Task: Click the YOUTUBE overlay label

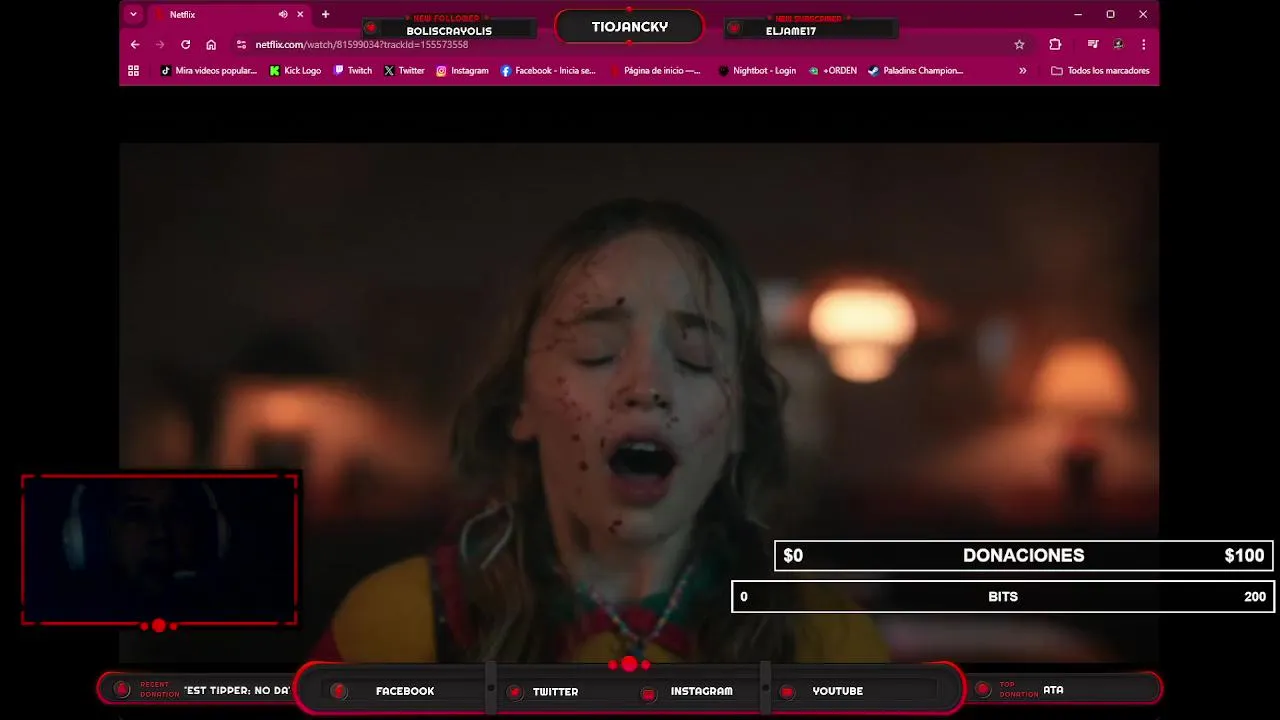Action: (838, 691)
